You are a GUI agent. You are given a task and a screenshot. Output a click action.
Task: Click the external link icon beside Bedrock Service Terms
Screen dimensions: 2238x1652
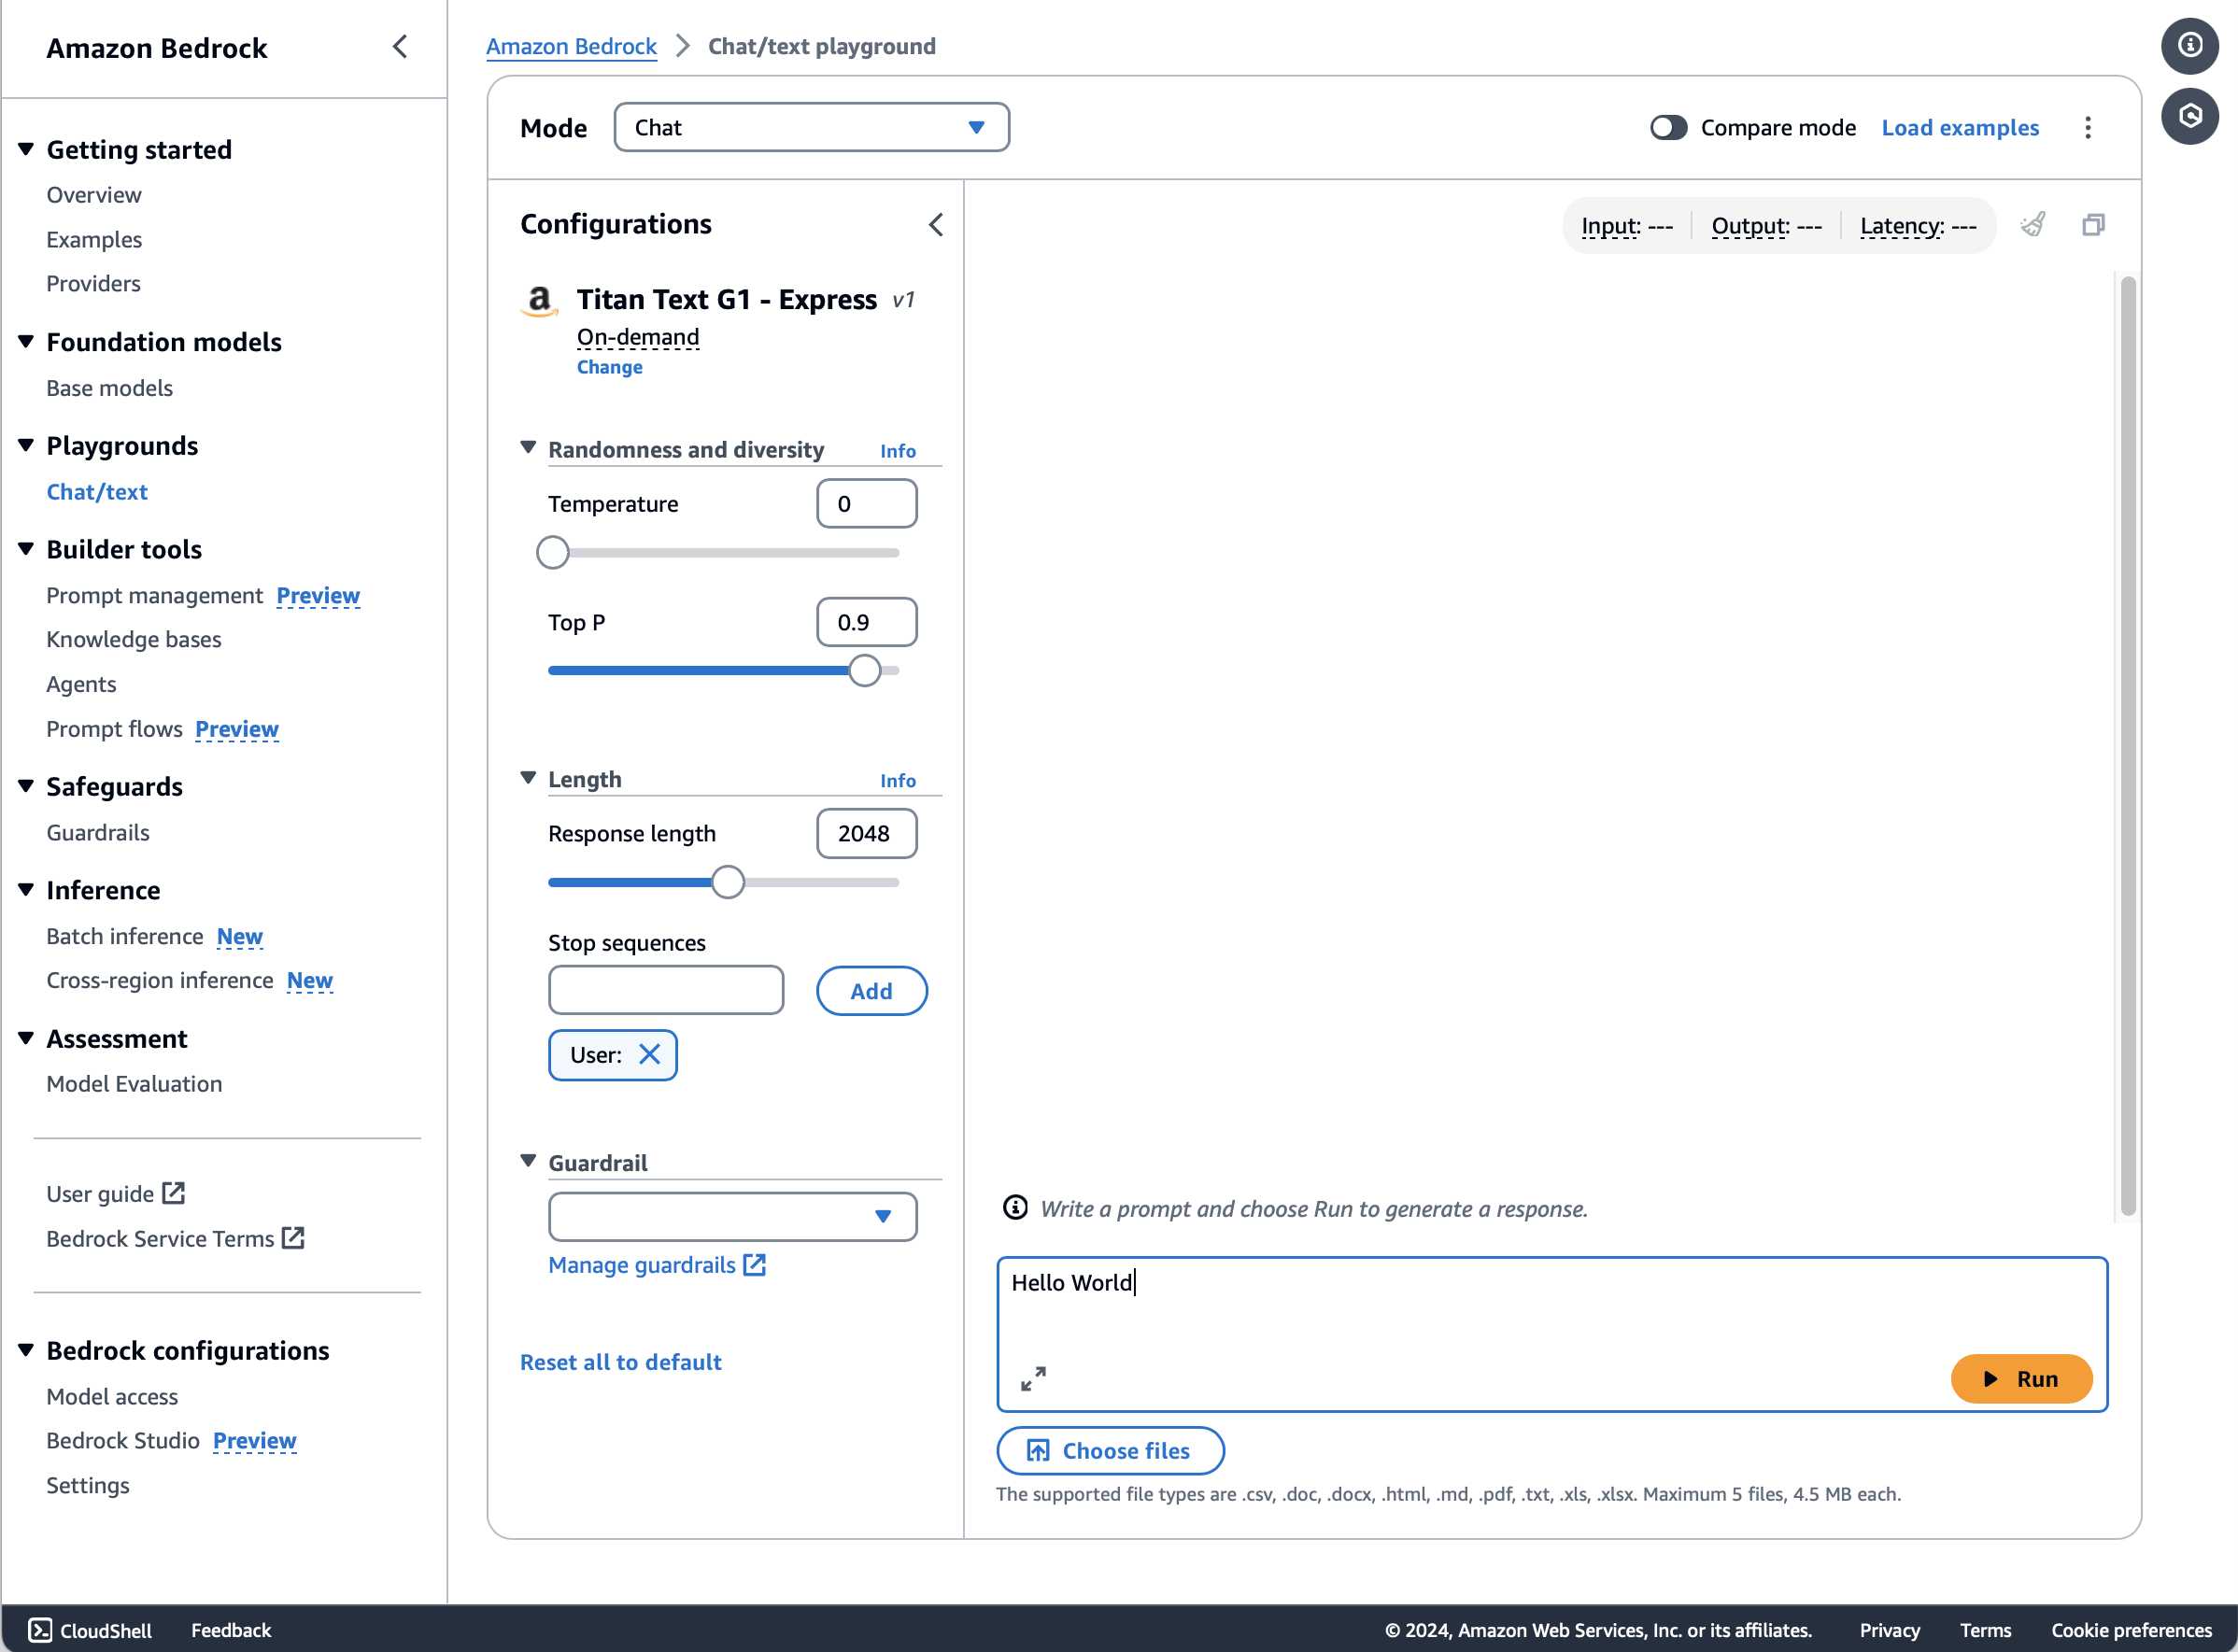tap(293, 1238)
